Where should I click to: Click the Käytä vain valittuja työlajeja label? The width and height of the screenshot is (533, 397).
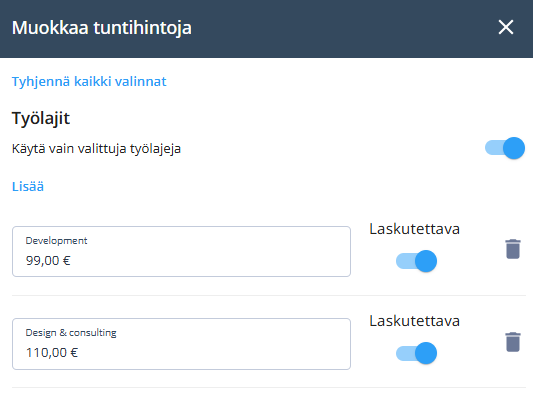click(x=96, y=149)
